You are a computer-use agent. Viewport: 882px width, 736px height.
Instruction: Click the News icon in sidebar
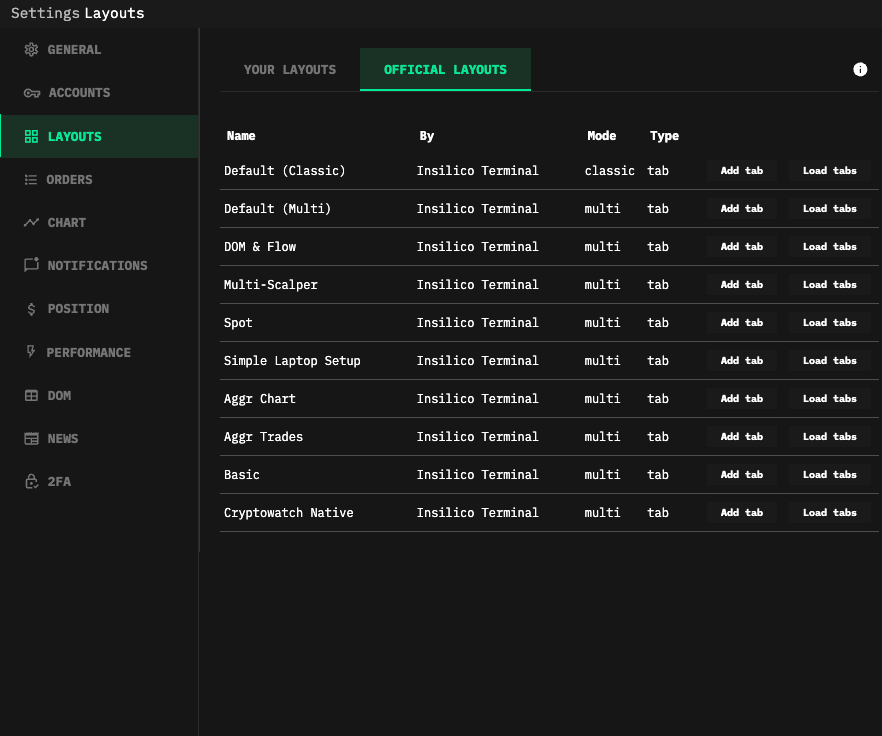tap(32, 438)
